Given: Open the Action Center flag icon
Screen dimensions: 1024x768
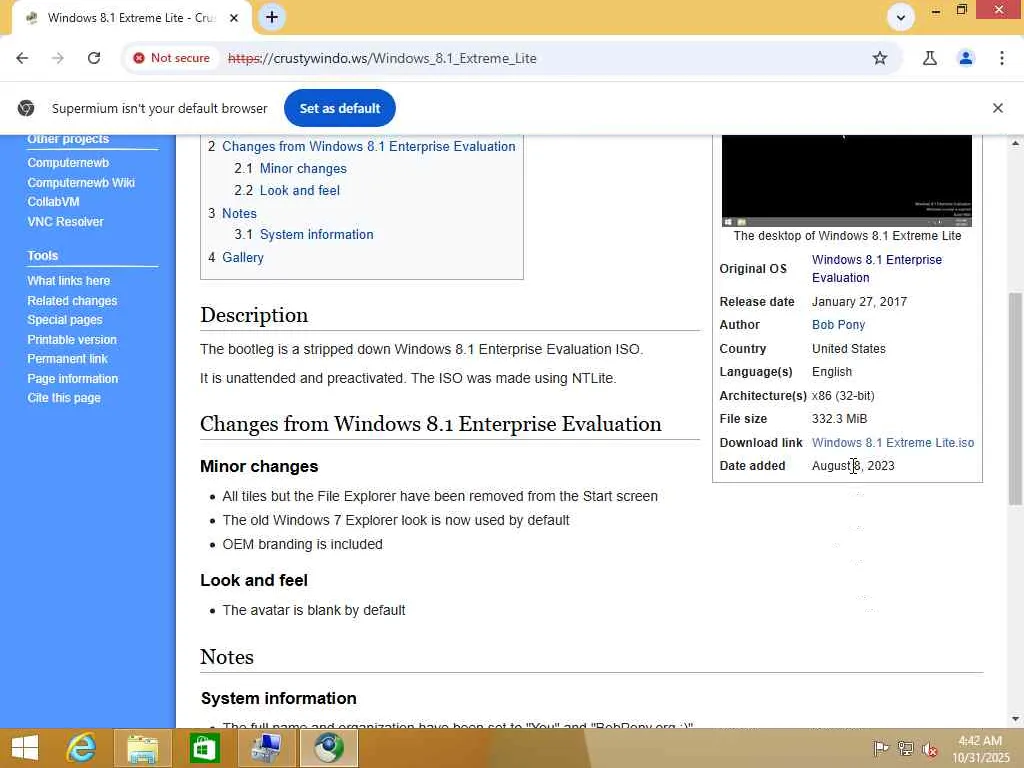Looking at the screenshot, I should (880, 748).
